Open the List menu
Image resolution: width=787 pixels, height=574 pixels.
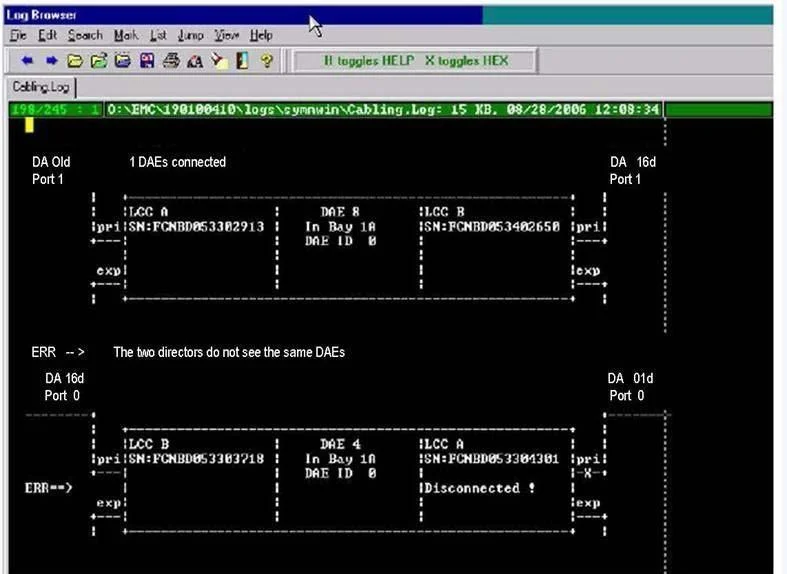(158, 35)
